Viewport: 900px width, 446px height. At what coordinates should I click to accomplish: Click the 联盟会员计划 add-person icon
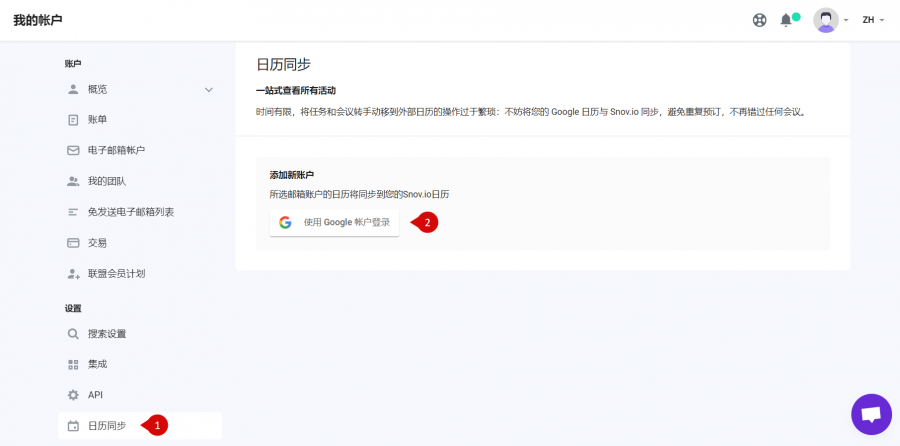(x=73, y=274)
